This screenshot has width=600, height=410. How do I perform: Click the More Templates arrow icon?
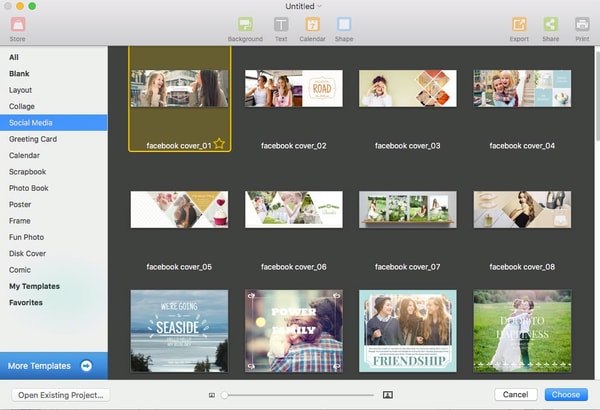86,366
